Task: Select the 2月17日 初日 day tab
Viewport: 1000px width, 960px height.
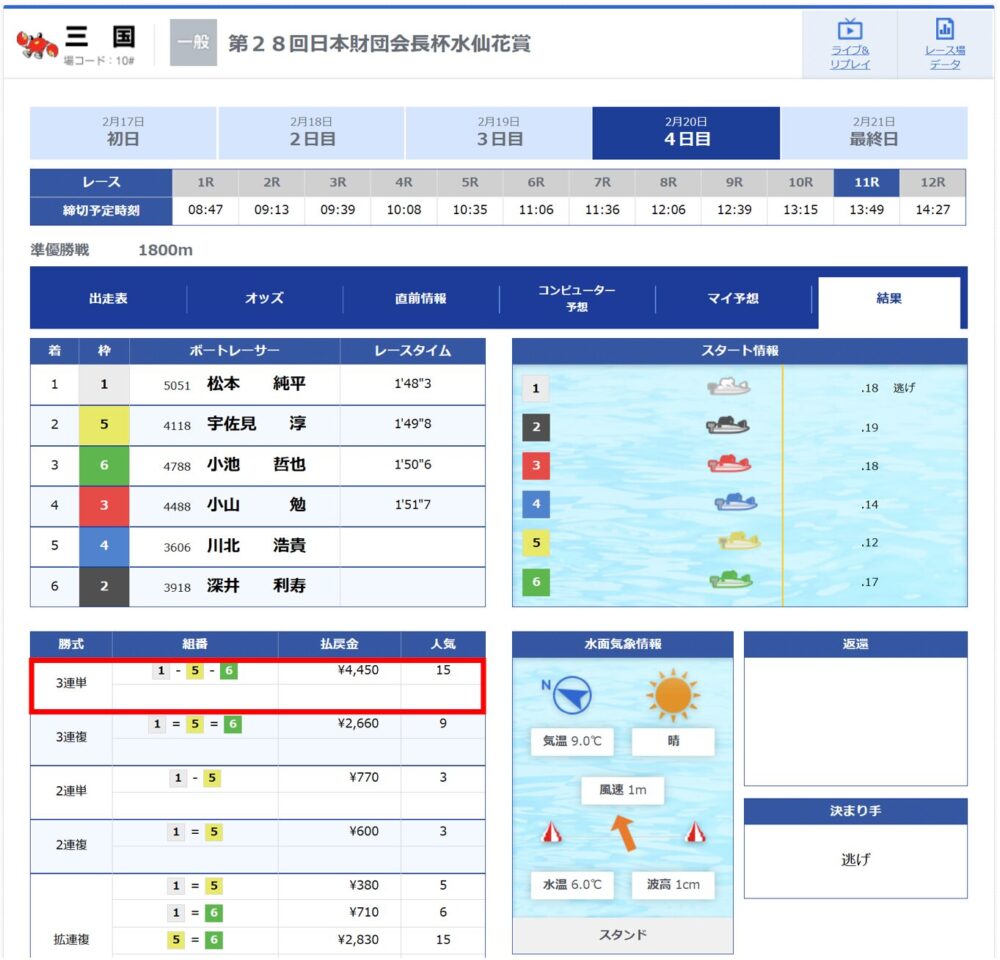Action: (123, 133)
